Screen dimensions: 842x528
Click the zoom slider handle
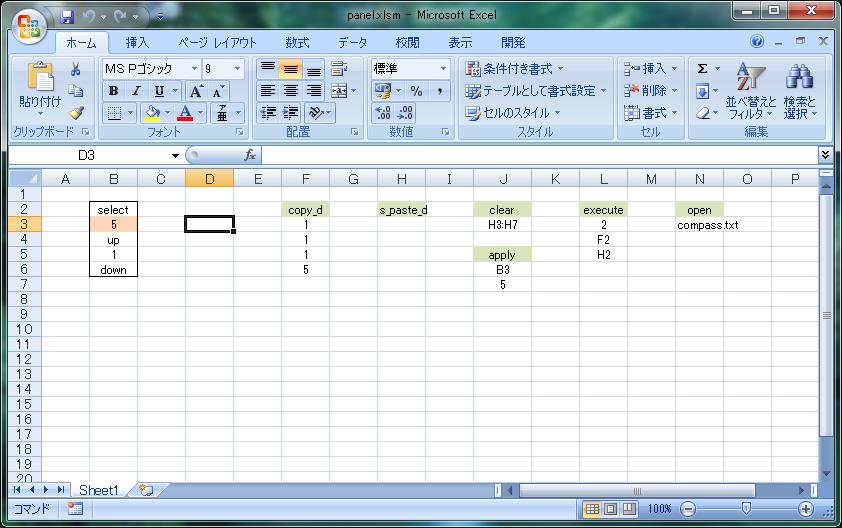tap(746, 509)
